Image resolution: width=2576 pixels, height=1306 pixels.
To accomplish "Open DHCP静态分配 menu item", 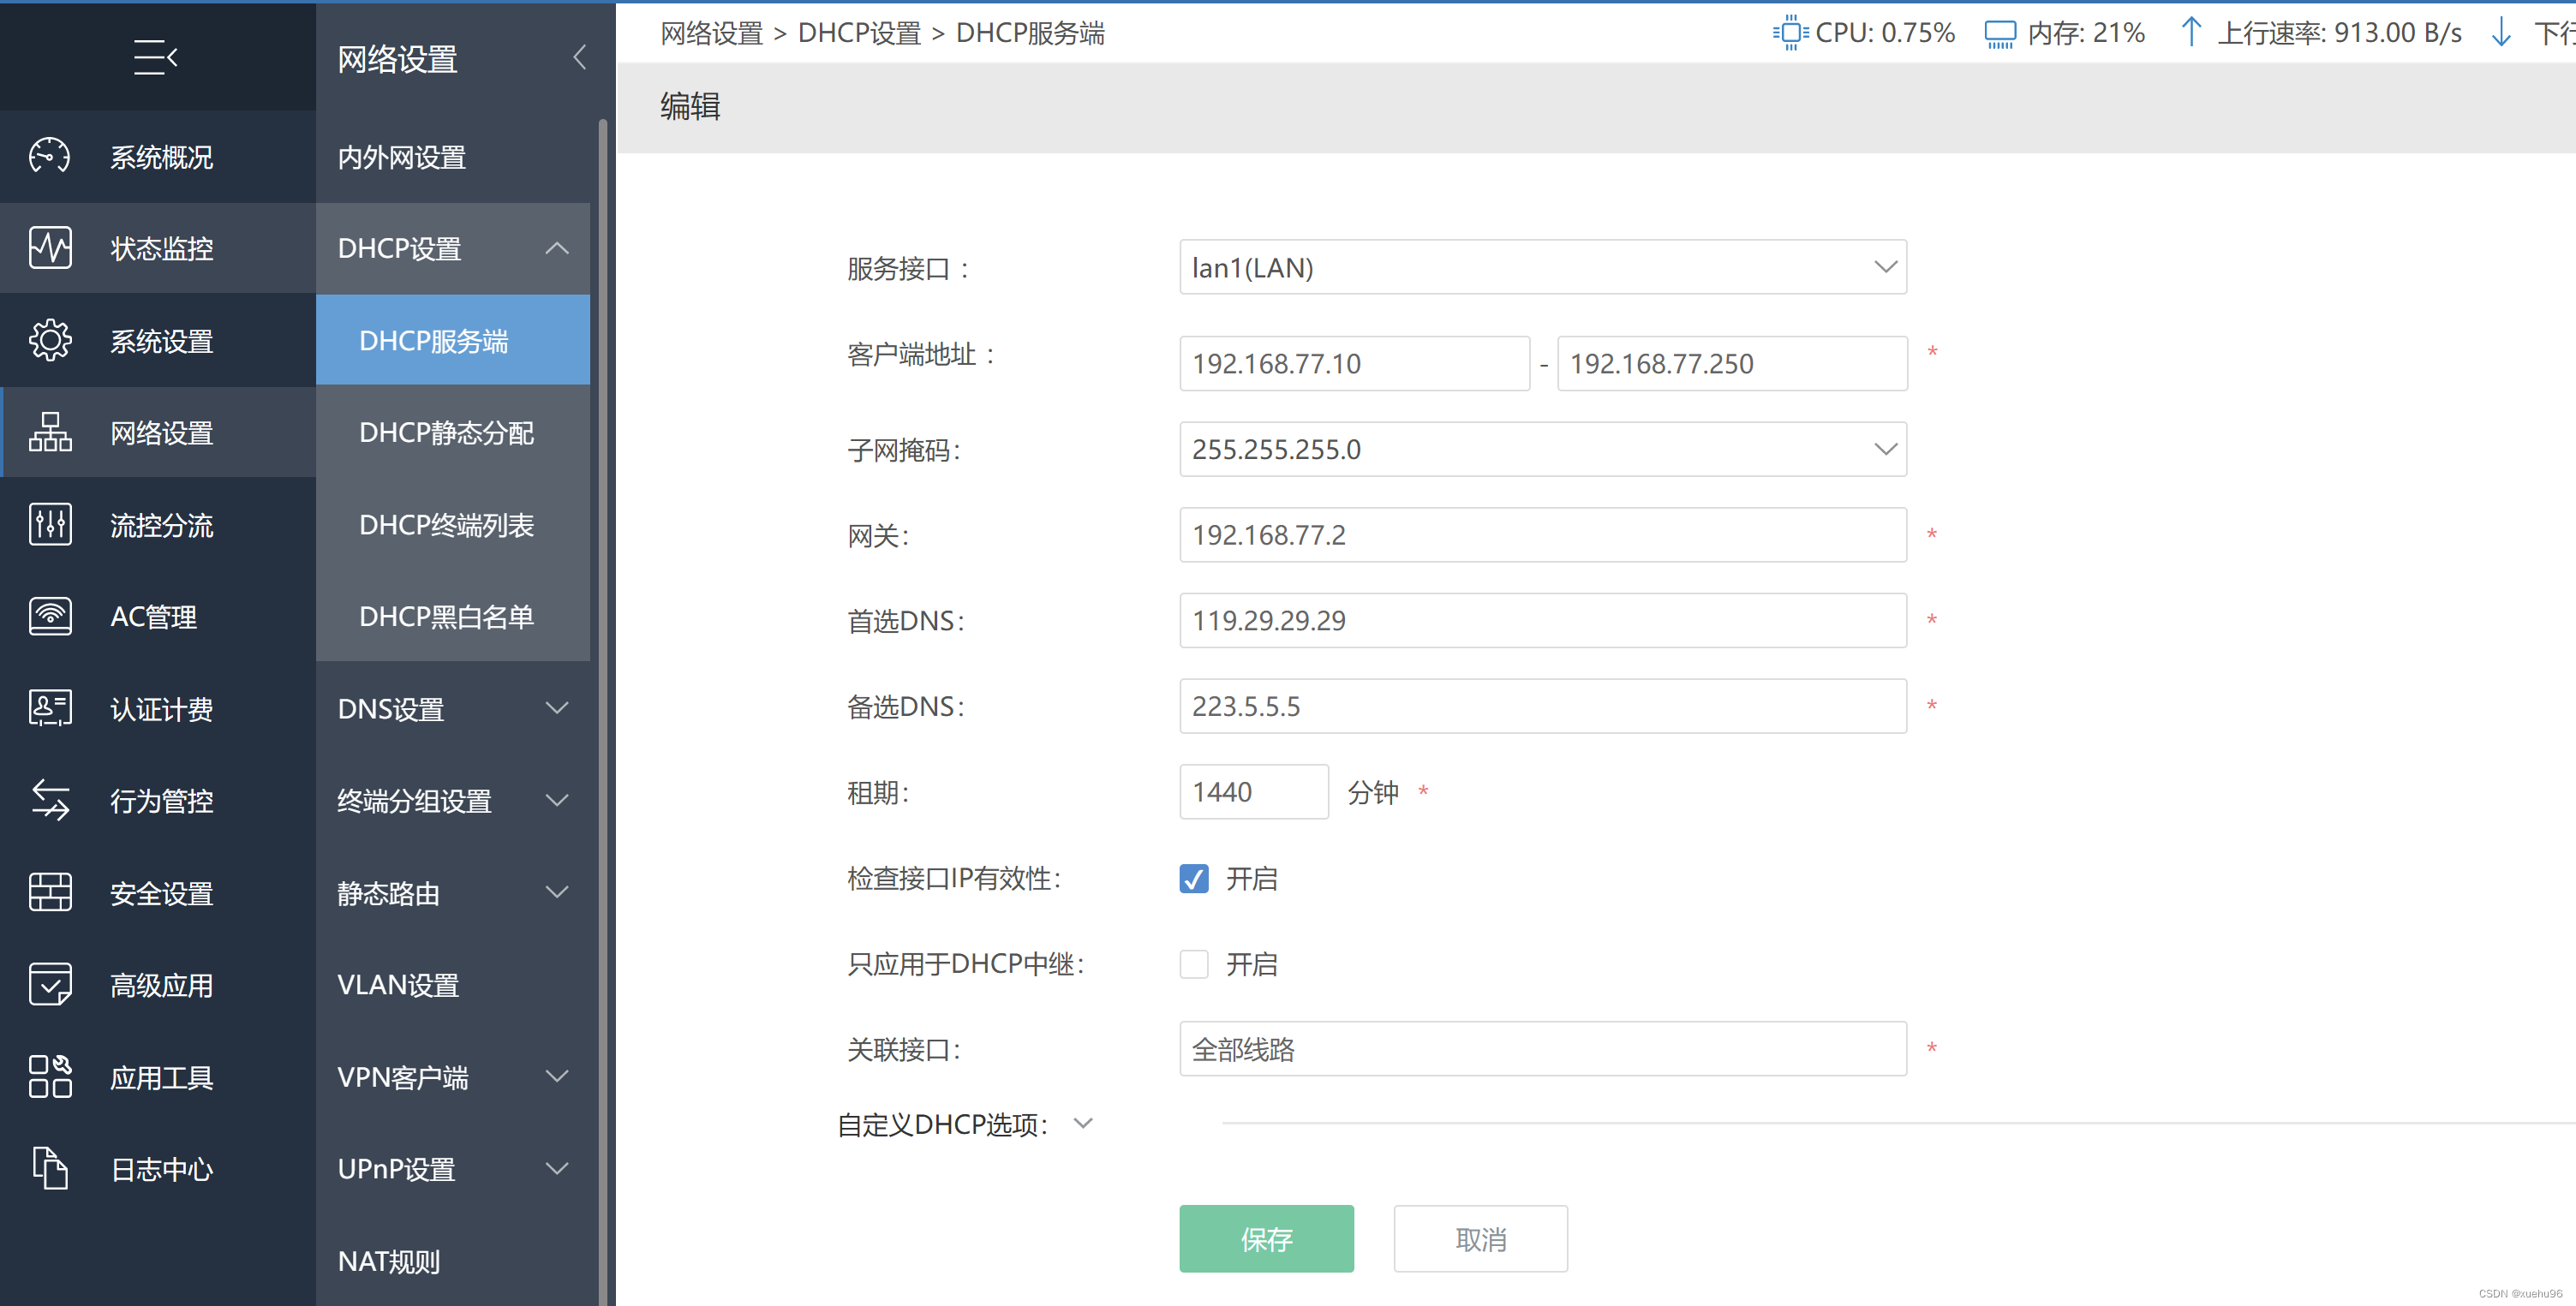I will [453, 432].
